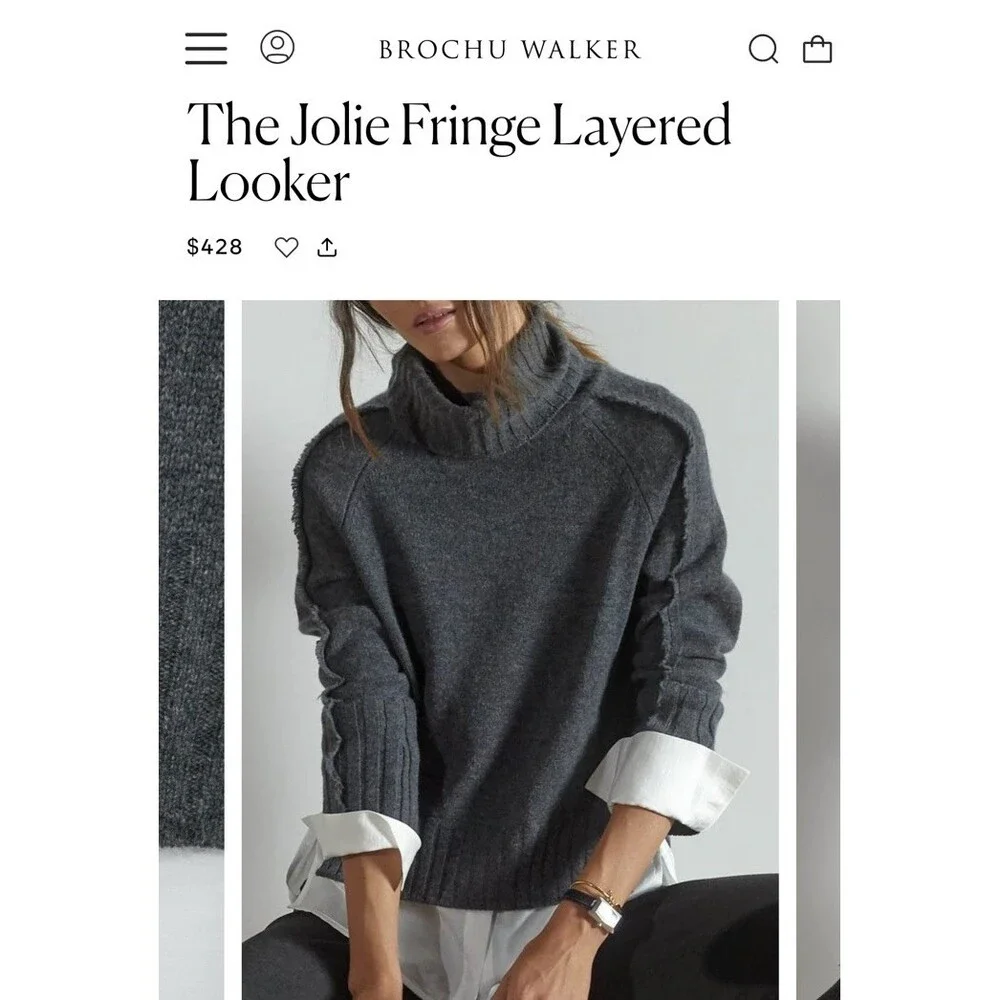Go to Brochu Walker home logo
The width and height of the screenshot is (1000, 1000).
point(510,50)
